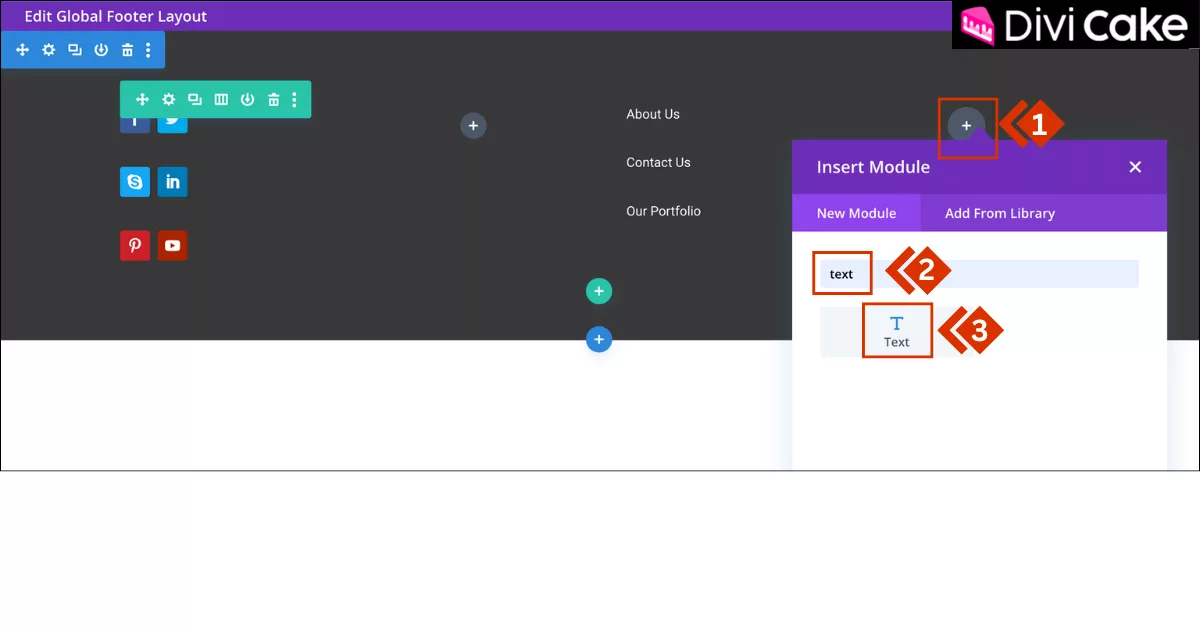Click the module search field containing text

(978, 274)
